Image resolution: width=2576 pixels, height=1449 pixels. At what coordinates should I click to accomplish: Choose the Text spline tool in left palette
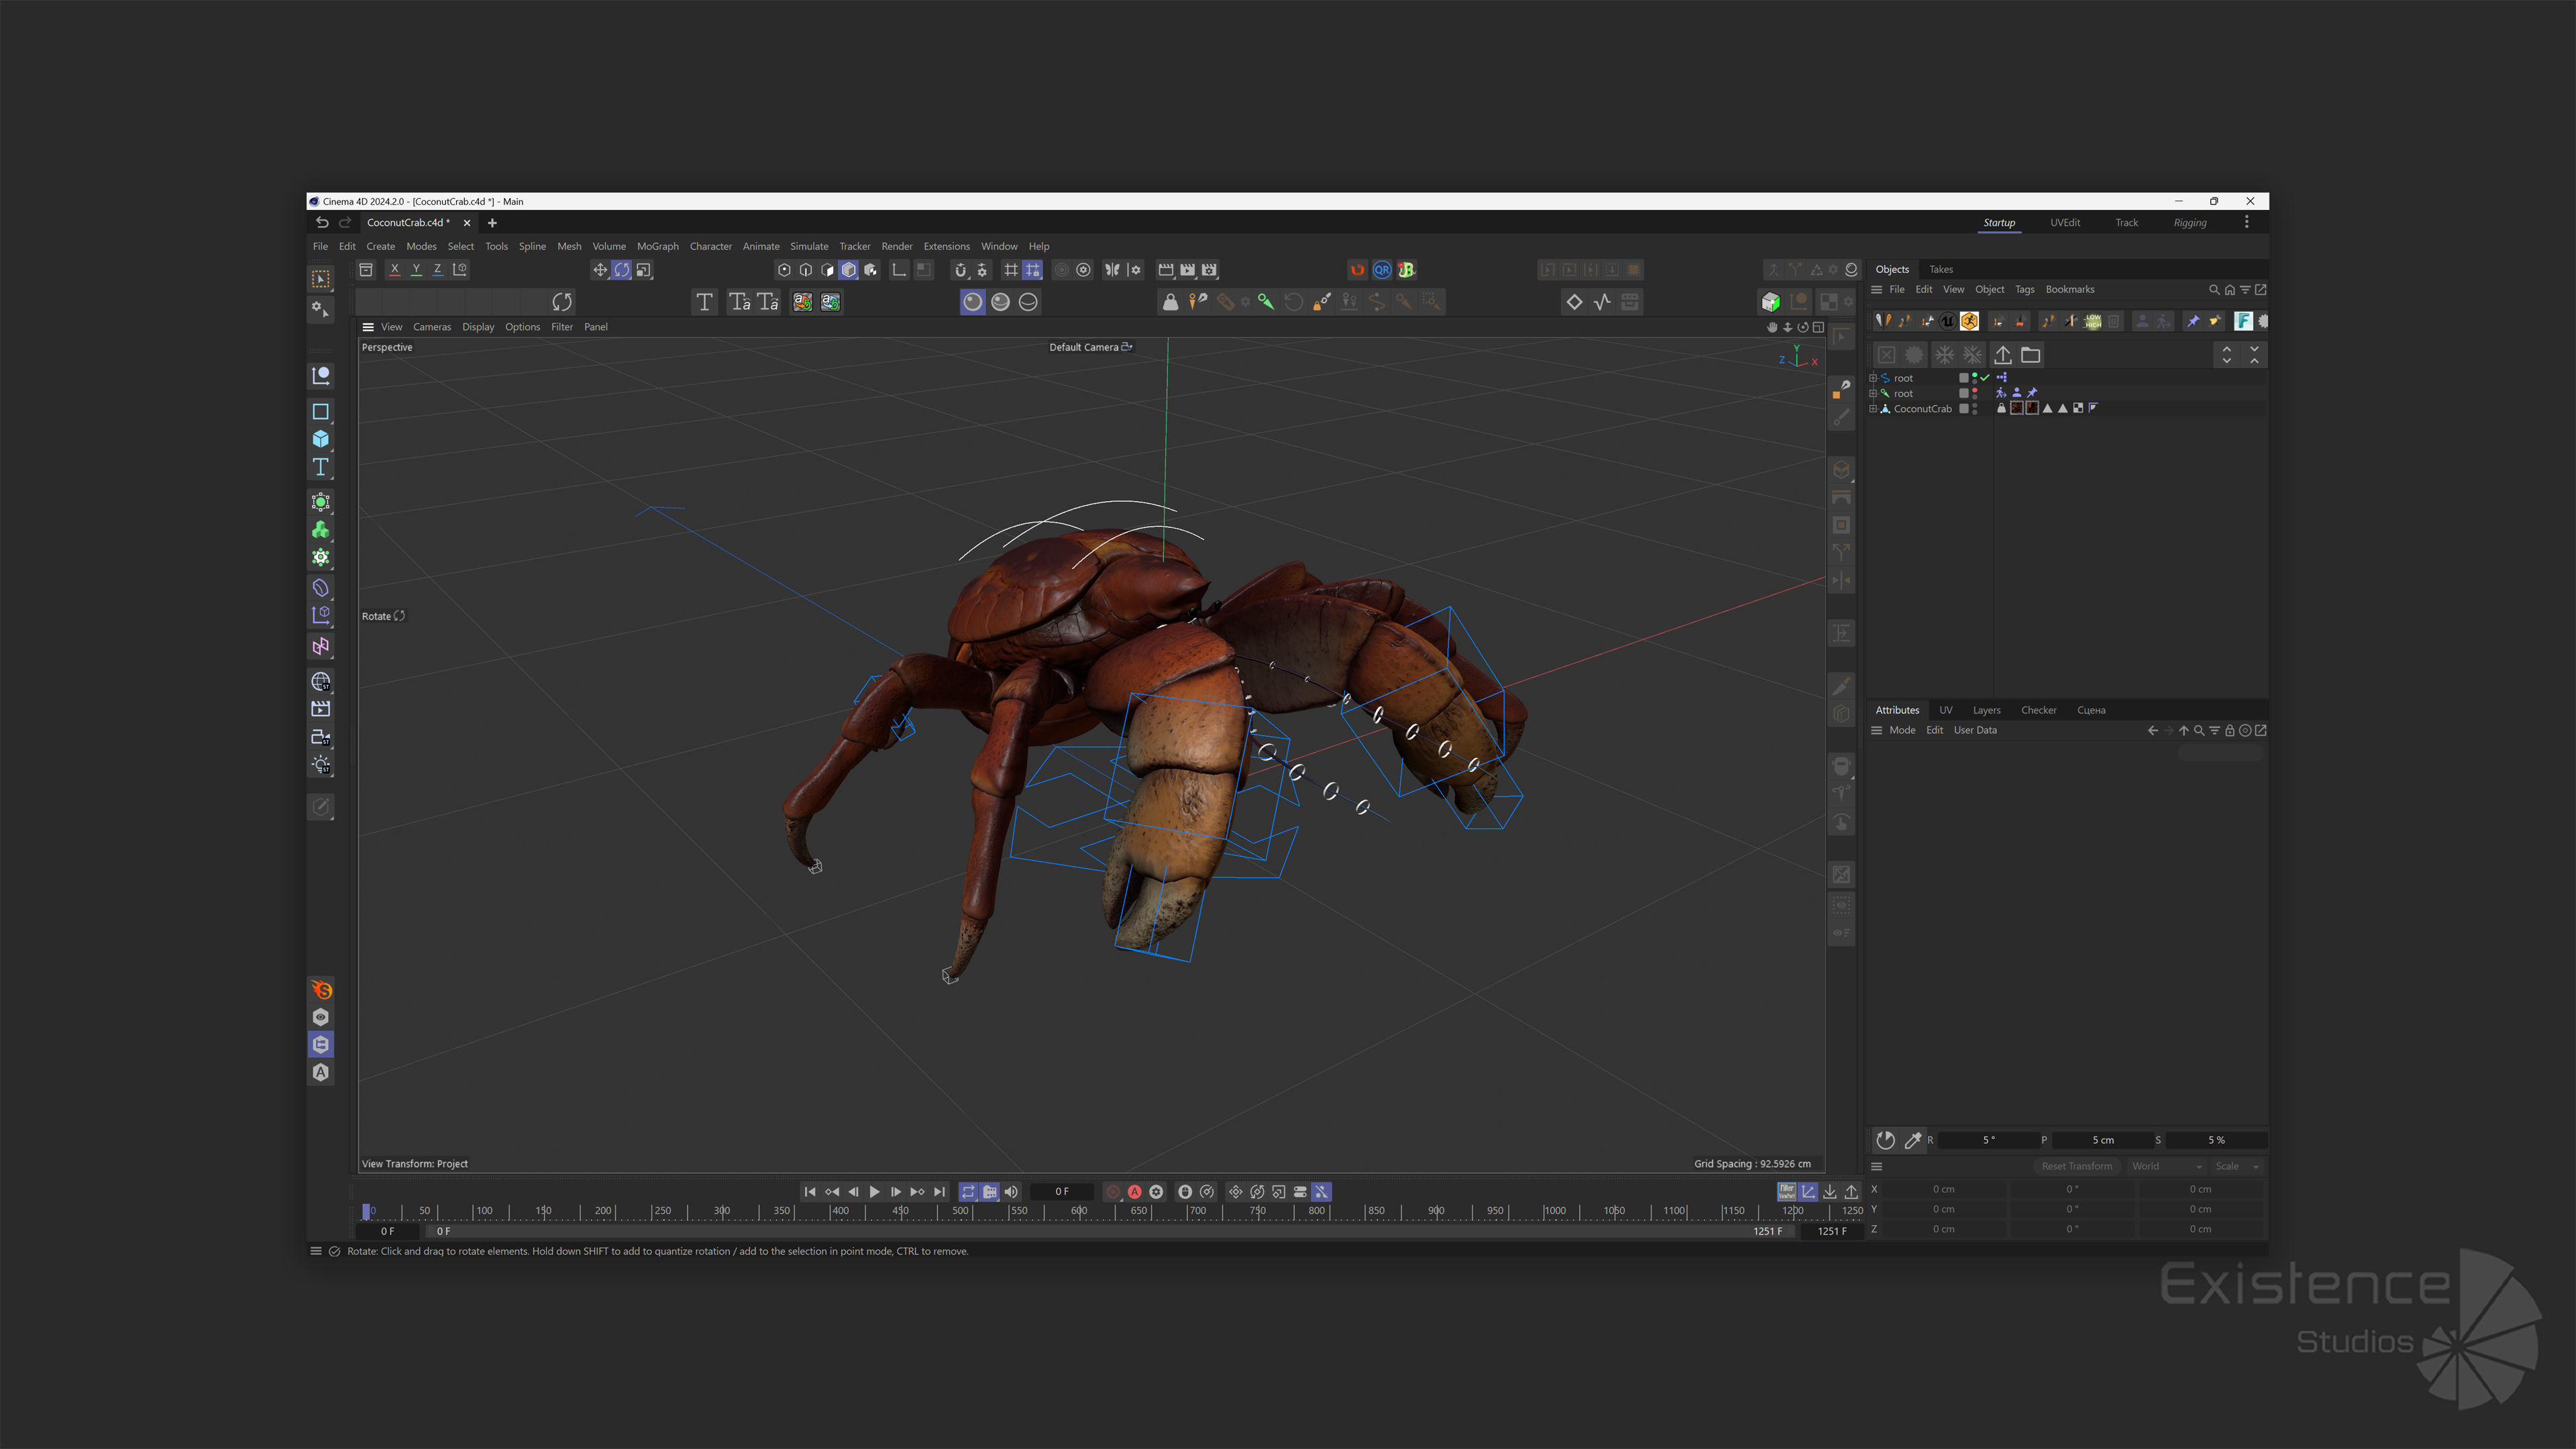[x=321, y=467]
